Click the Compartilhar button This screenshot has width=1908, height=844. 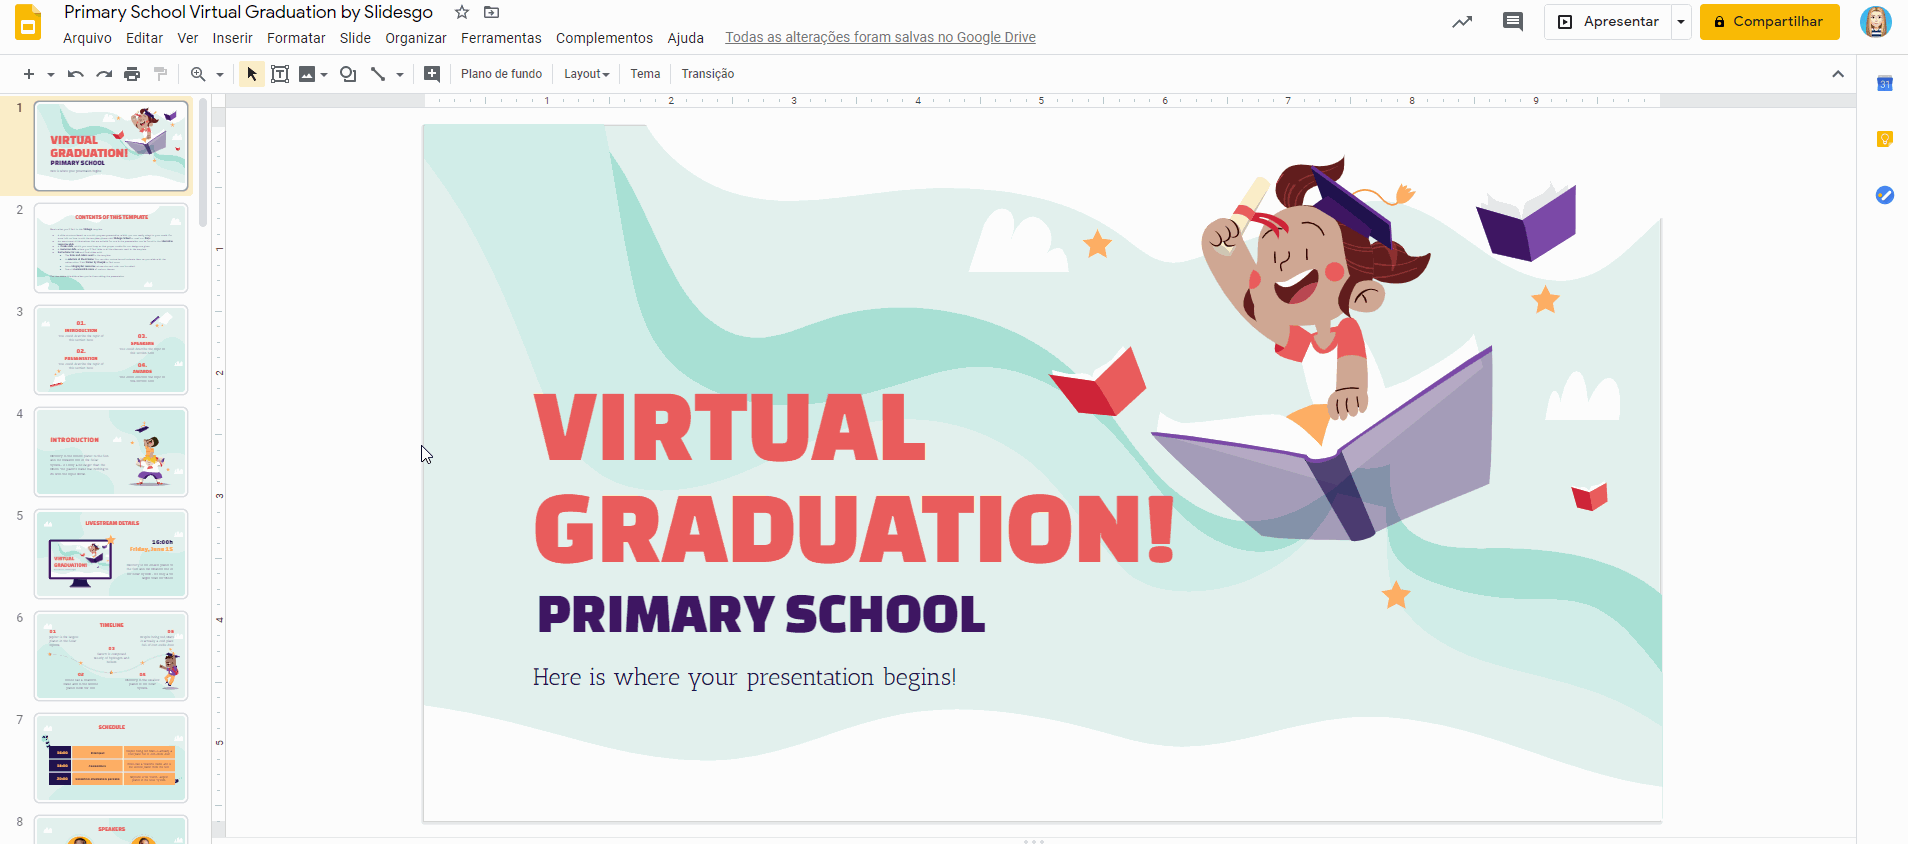[x=1769, y=21]
